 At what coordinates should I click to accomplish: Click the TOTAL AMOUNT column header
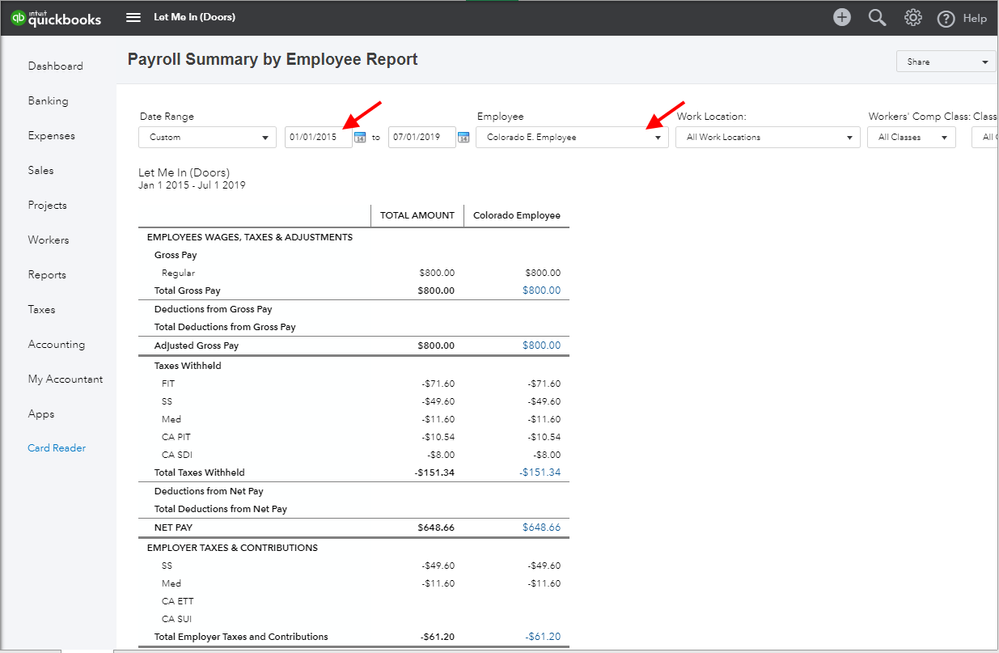(x=417, y=215)
